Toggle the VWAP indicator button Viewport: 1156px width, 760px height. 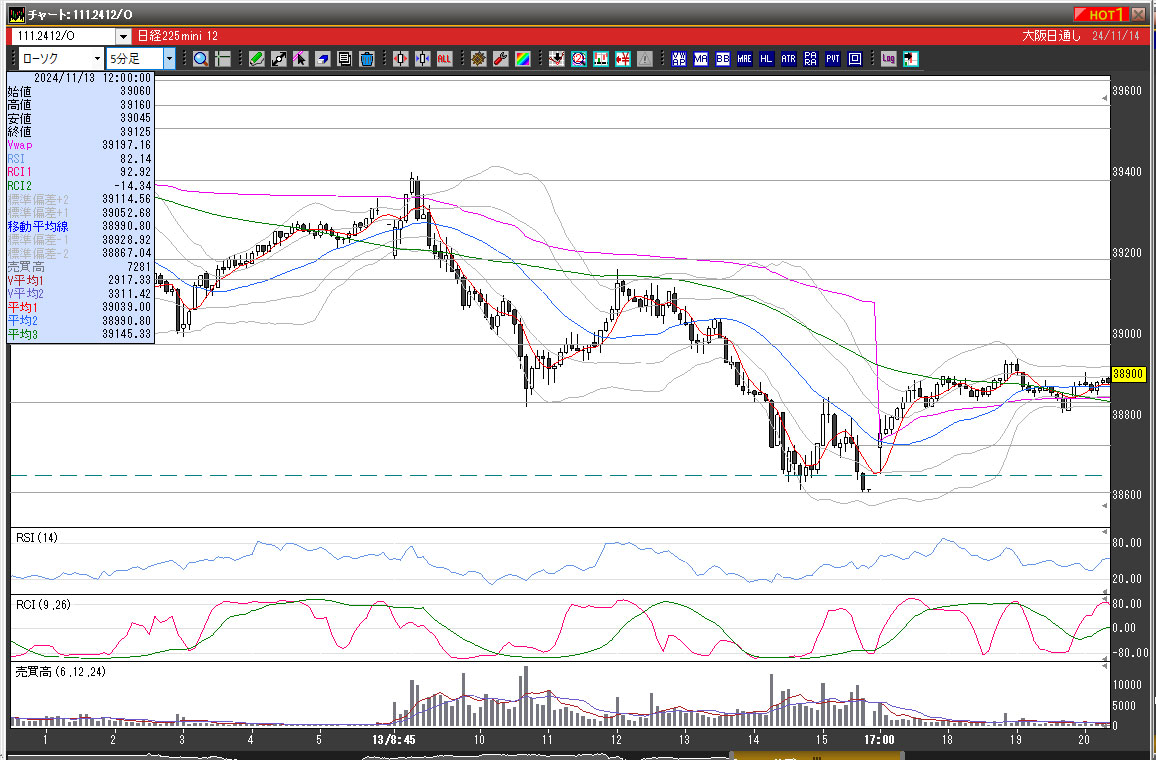(679, 59)
